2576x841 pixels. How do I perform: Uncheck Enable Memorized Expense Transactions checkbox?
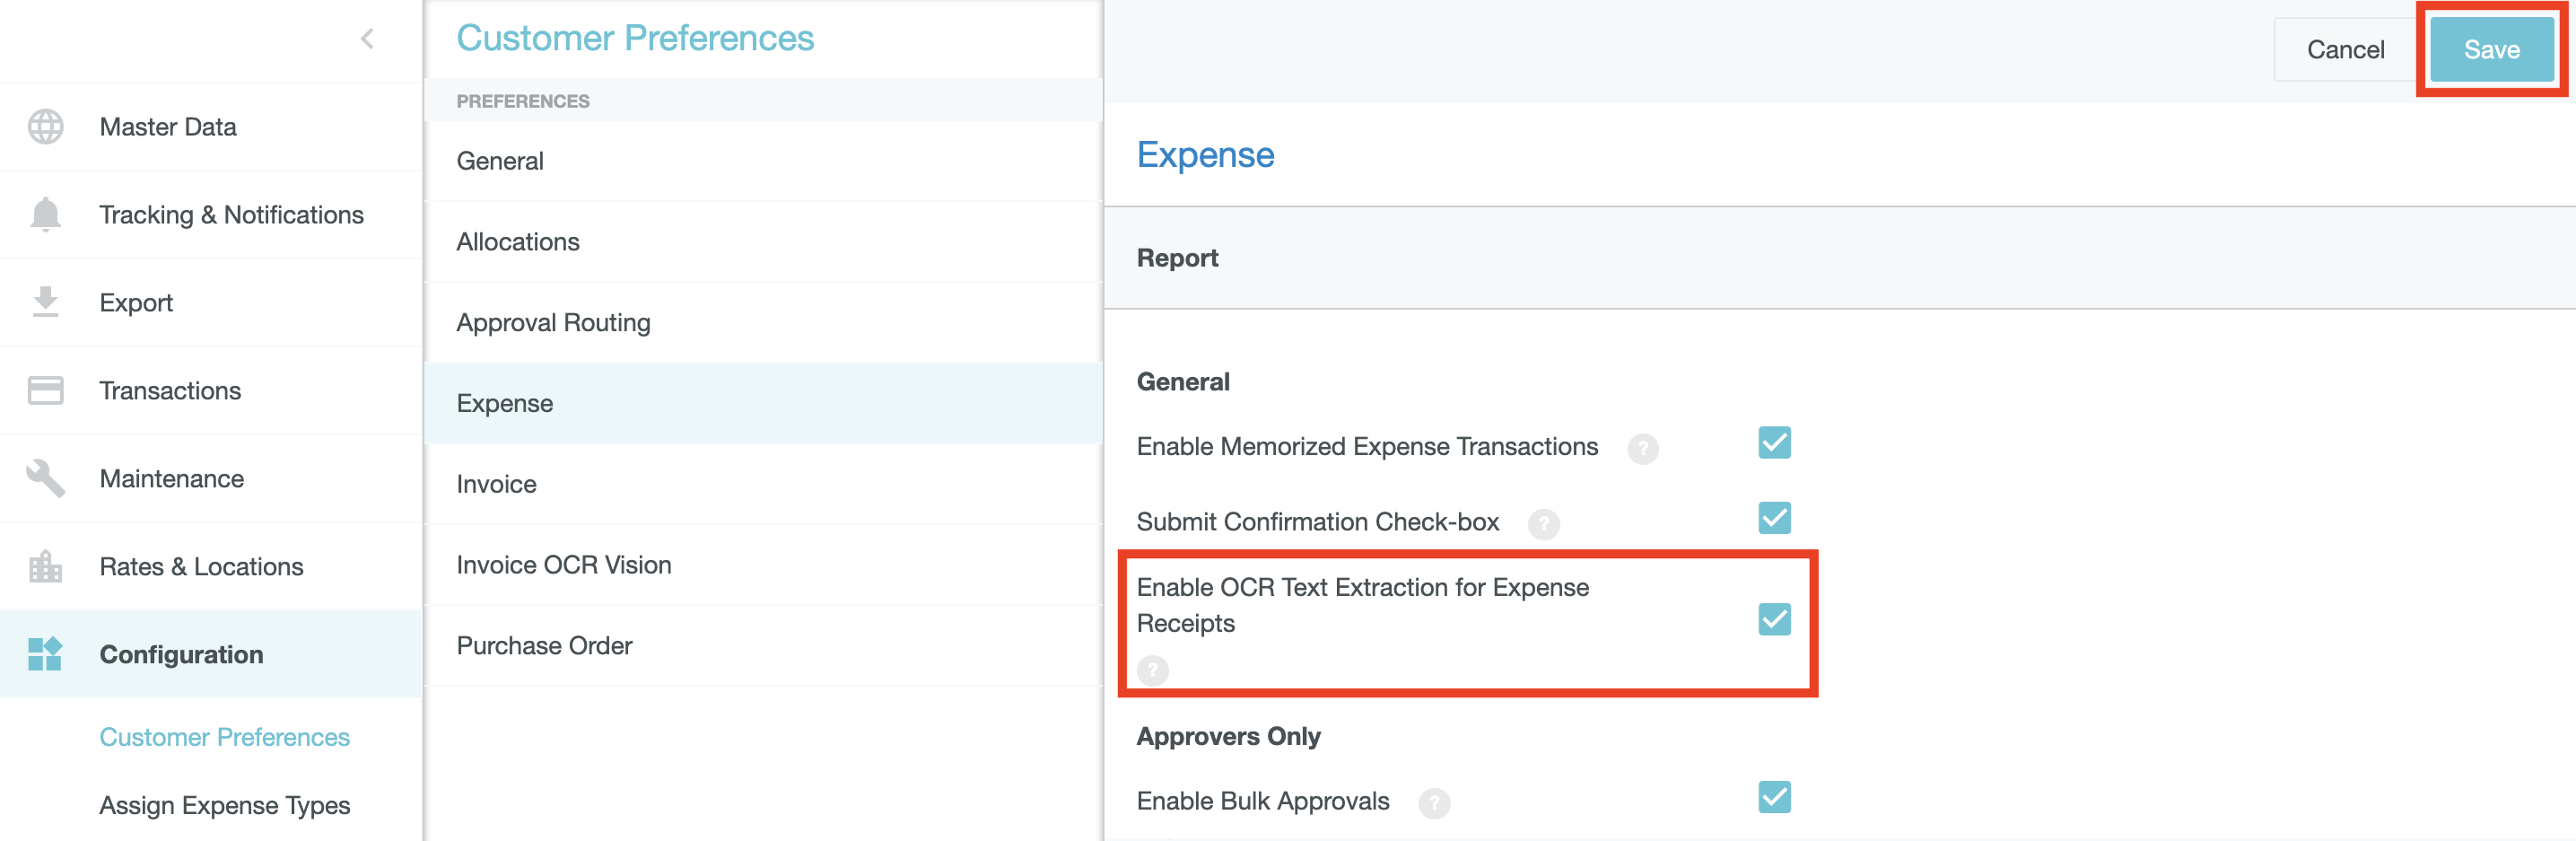tap(1774, 443)
